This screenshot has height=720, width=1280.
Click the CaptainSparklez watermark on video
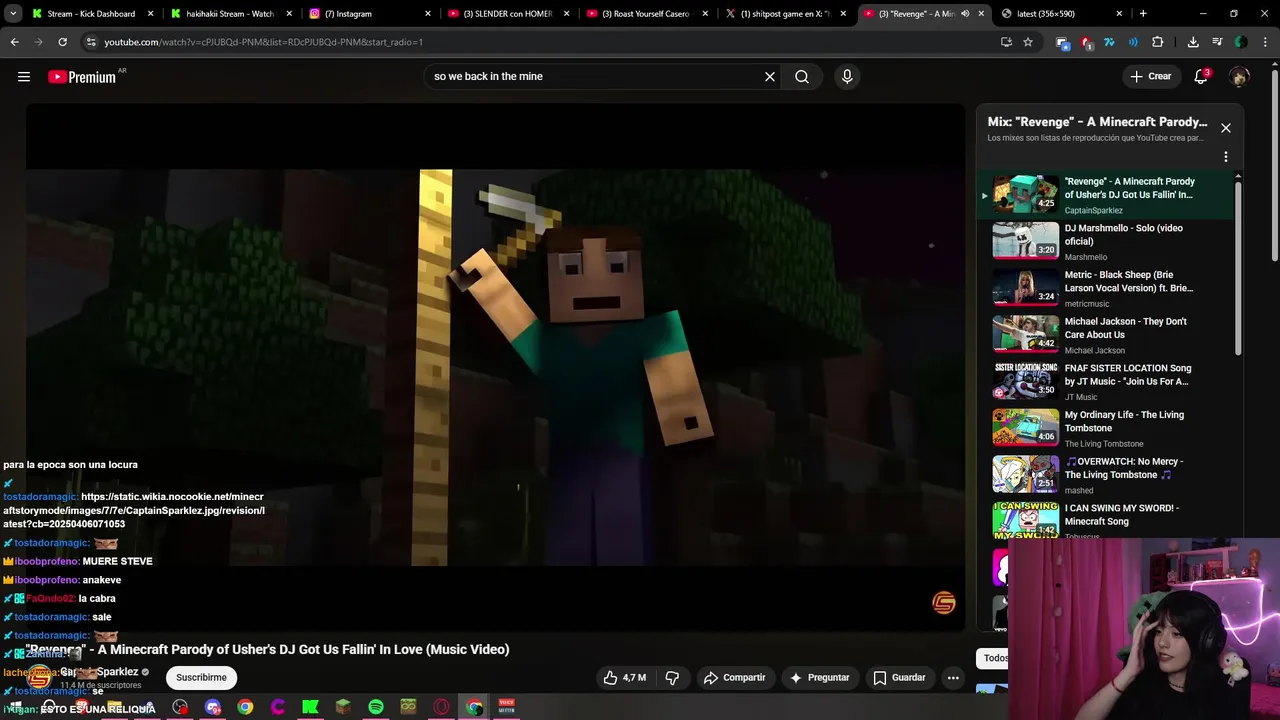[x=943, y=603]
